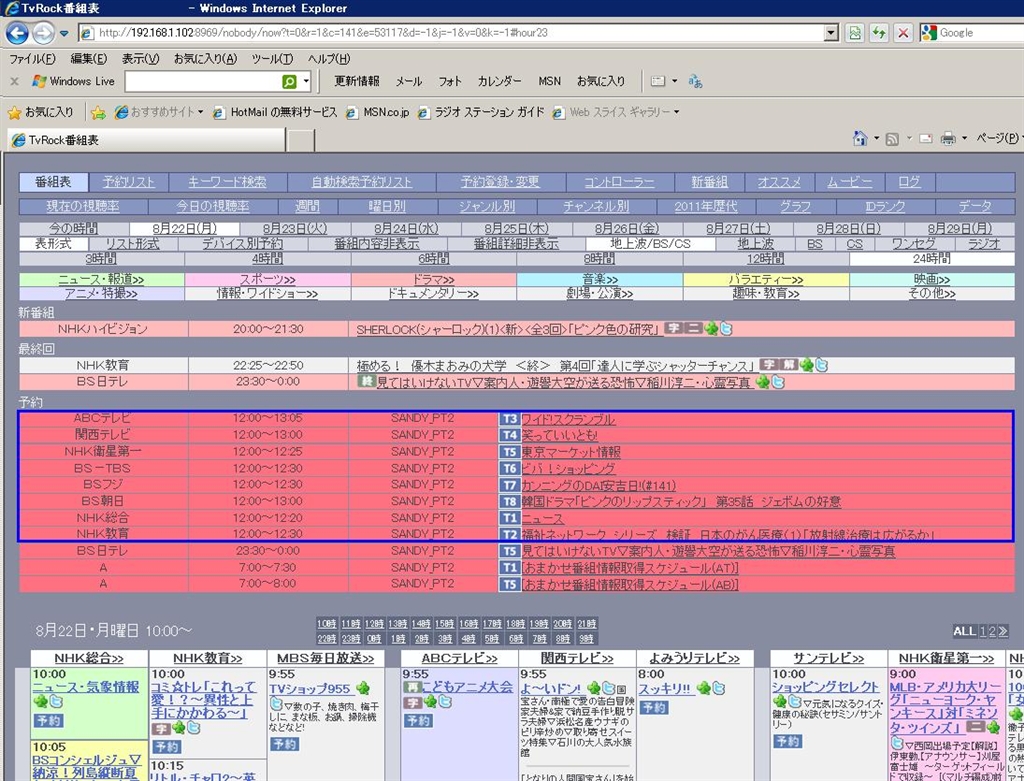Image resolution: width=1024 pixels, height=781 pixels.
Task: Click the Print icon in command bar
Action: click(x=947, y=138)
